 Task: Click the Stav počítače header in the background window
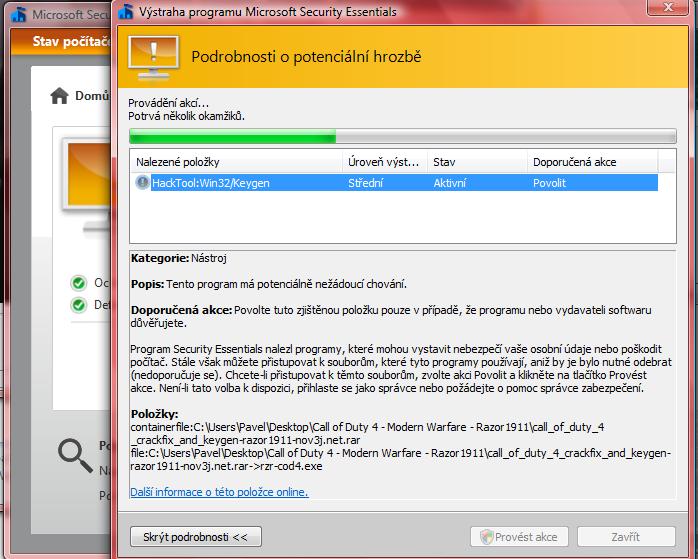(x=71, y=41)
